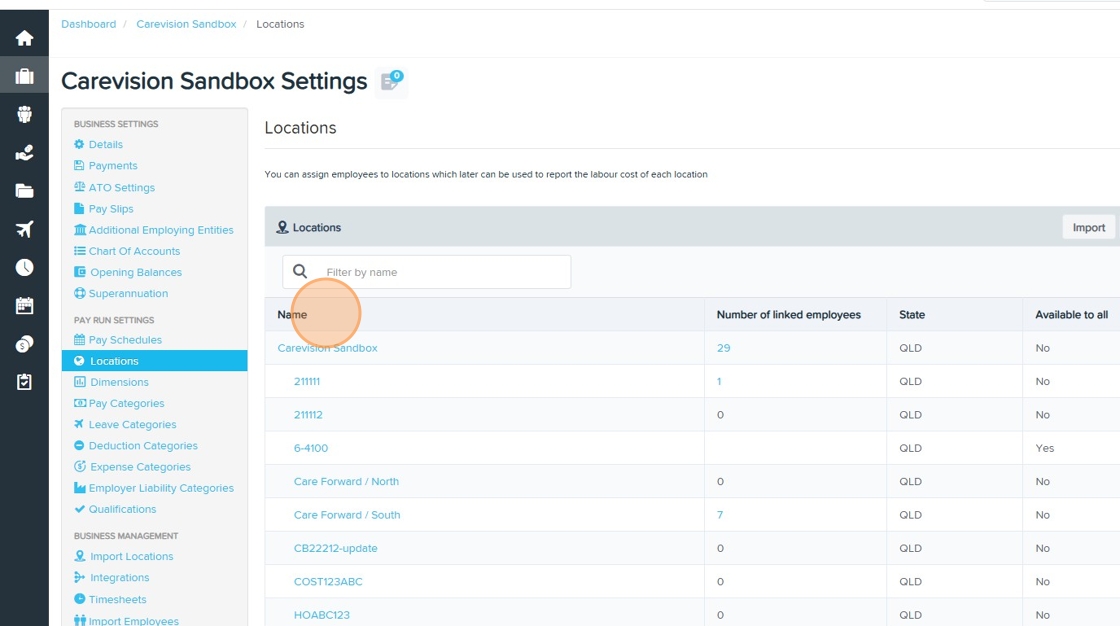
Task: Focus the Filter by name field
Action: [x=426, y=272]
